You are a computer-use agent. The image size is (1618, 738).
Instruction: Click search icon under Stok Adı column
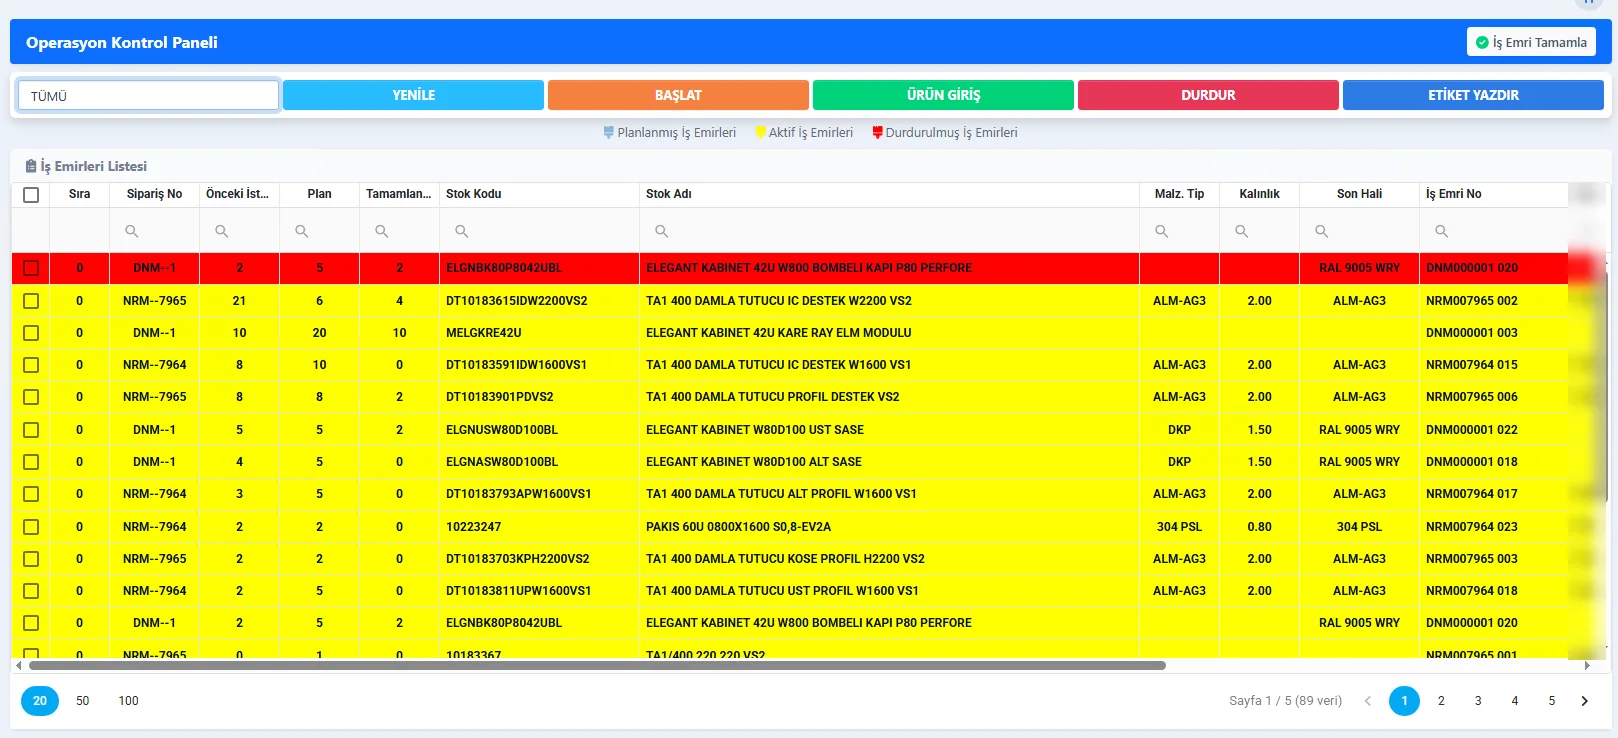point(661,231)
